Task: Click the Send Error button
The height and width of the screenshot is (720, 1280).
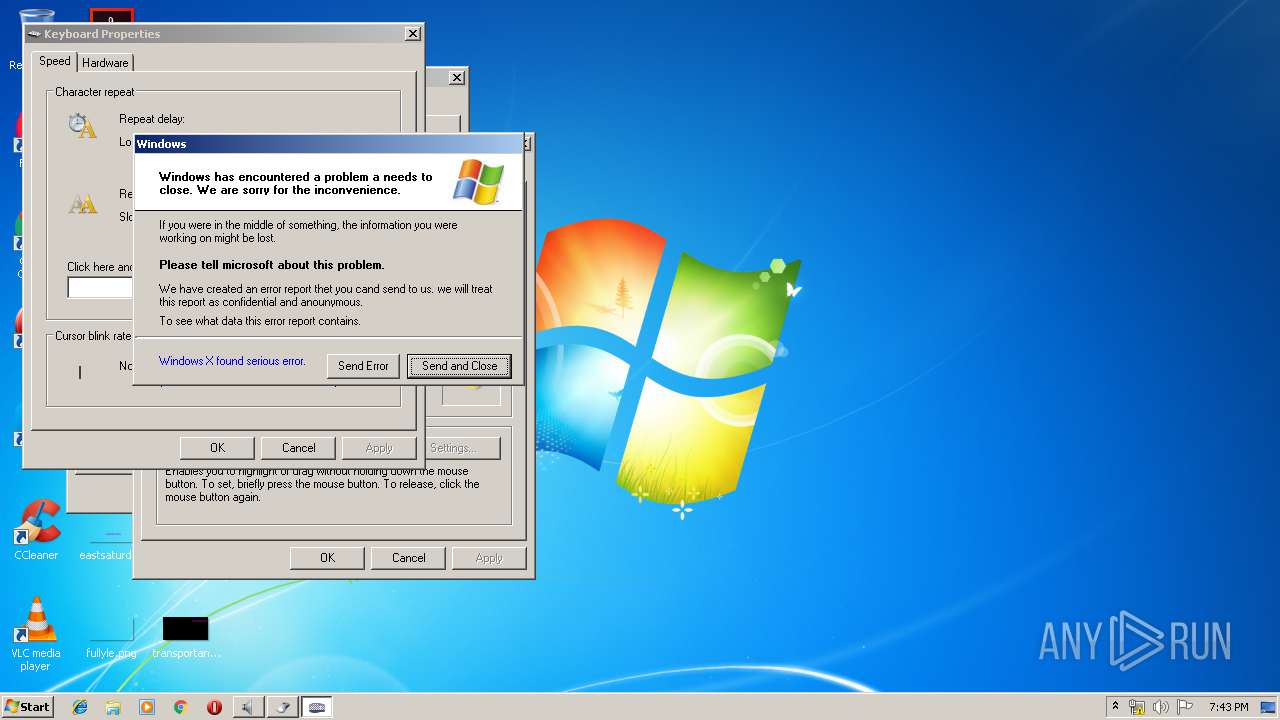Action: point(363,366)
